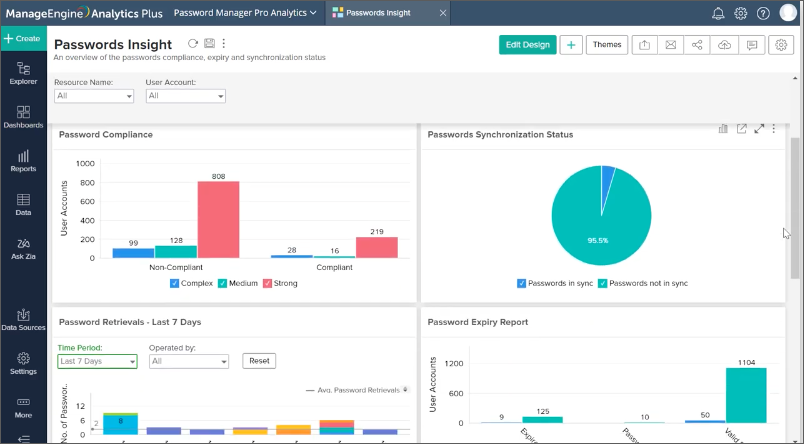
Task: Toggle the Passwords in sync legend checkbox
Action: (521, 283)
